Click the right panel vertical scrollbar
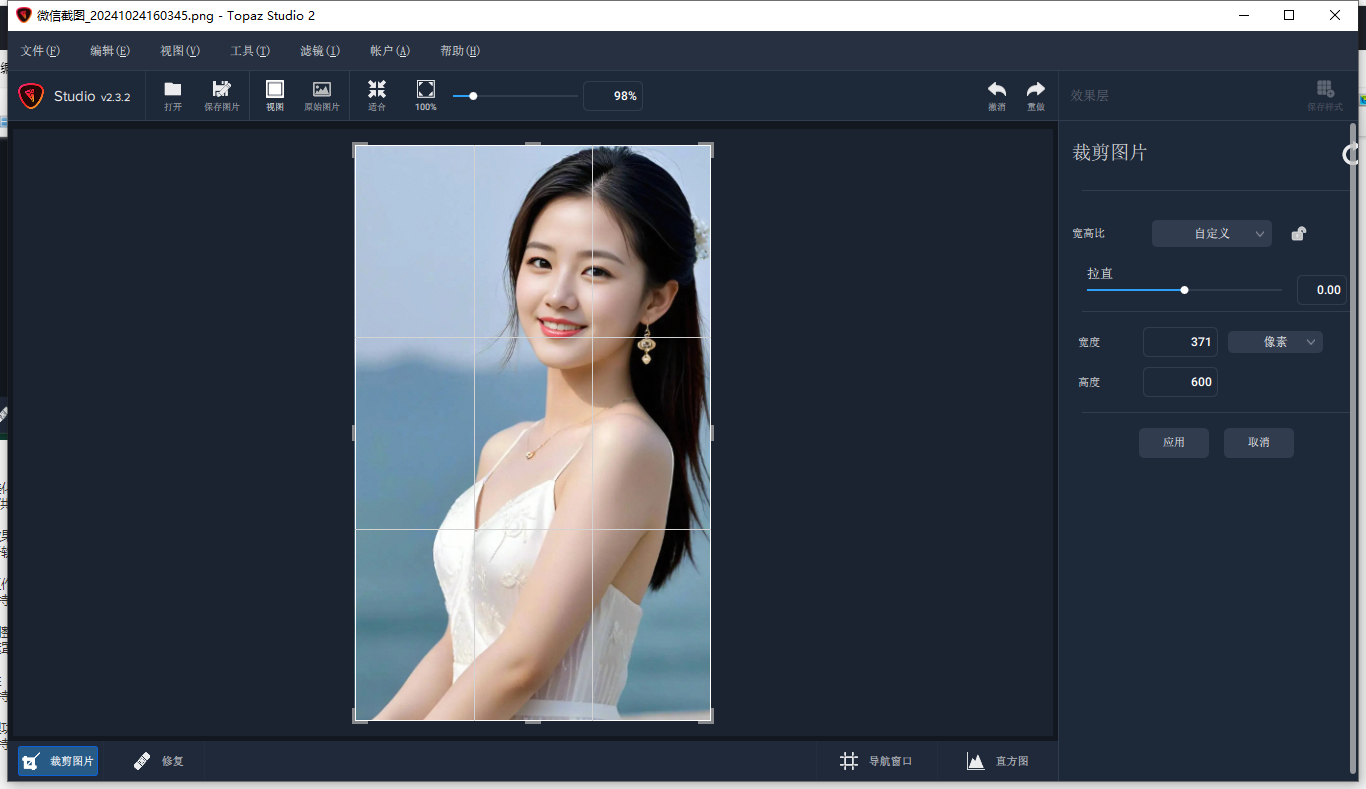The height and width of the screenshot is (789, 1366). click(1354, 447)
